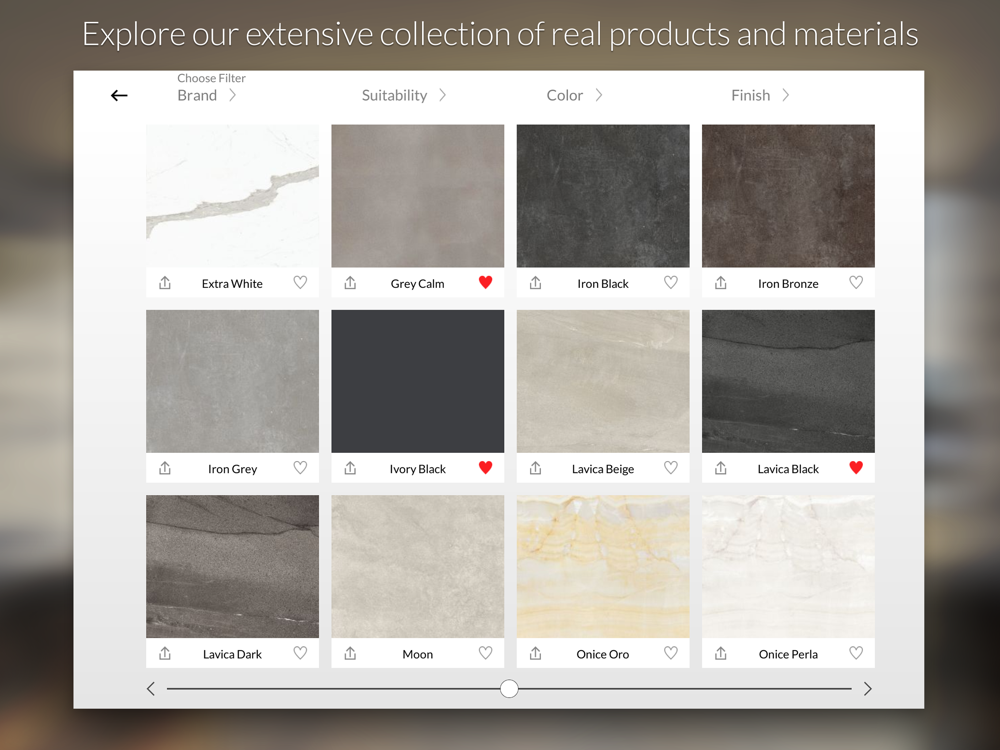The height and width of the screenshot is (750, 1000).
Task: Select the Lavica Beige thumbnail
Action: pos(603,381)
